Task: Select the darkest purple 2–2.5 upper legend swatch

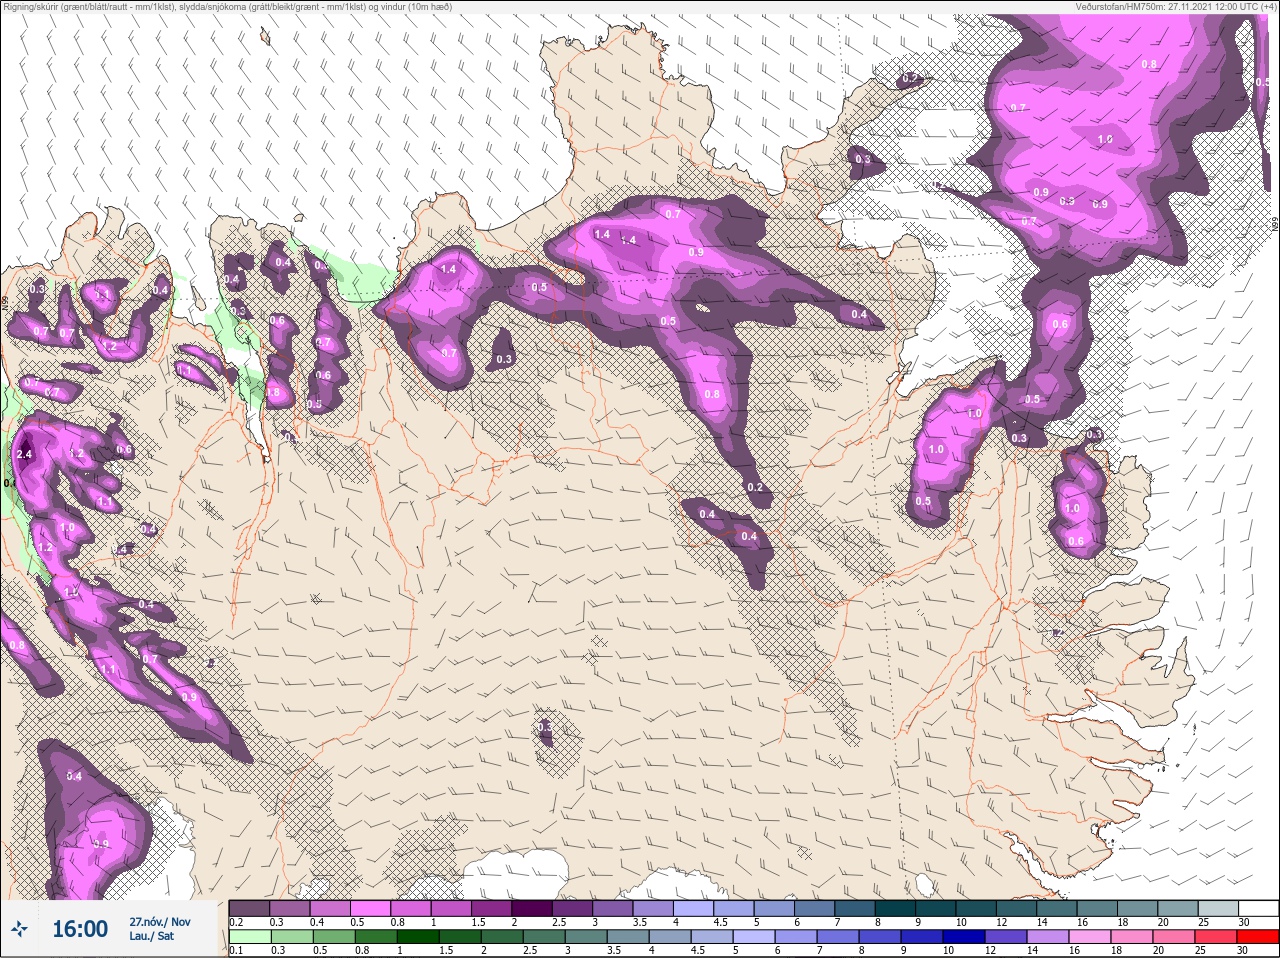Action: tap(533, 908)
